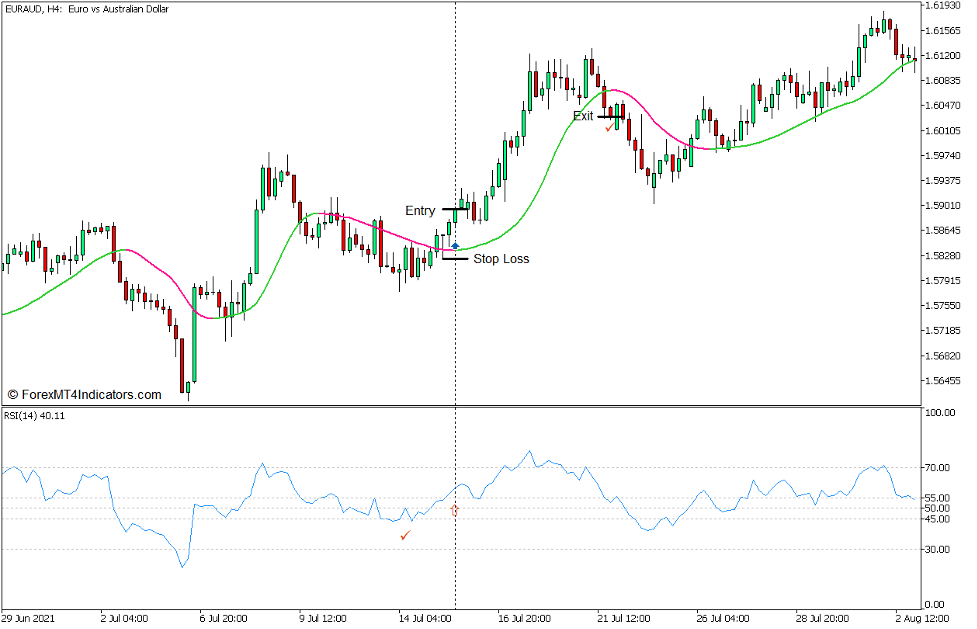Screen dimensions: 977x629
Task: Click the 1.61930 price on the axis
Action: pyautogui.click(x=944, y=6)
